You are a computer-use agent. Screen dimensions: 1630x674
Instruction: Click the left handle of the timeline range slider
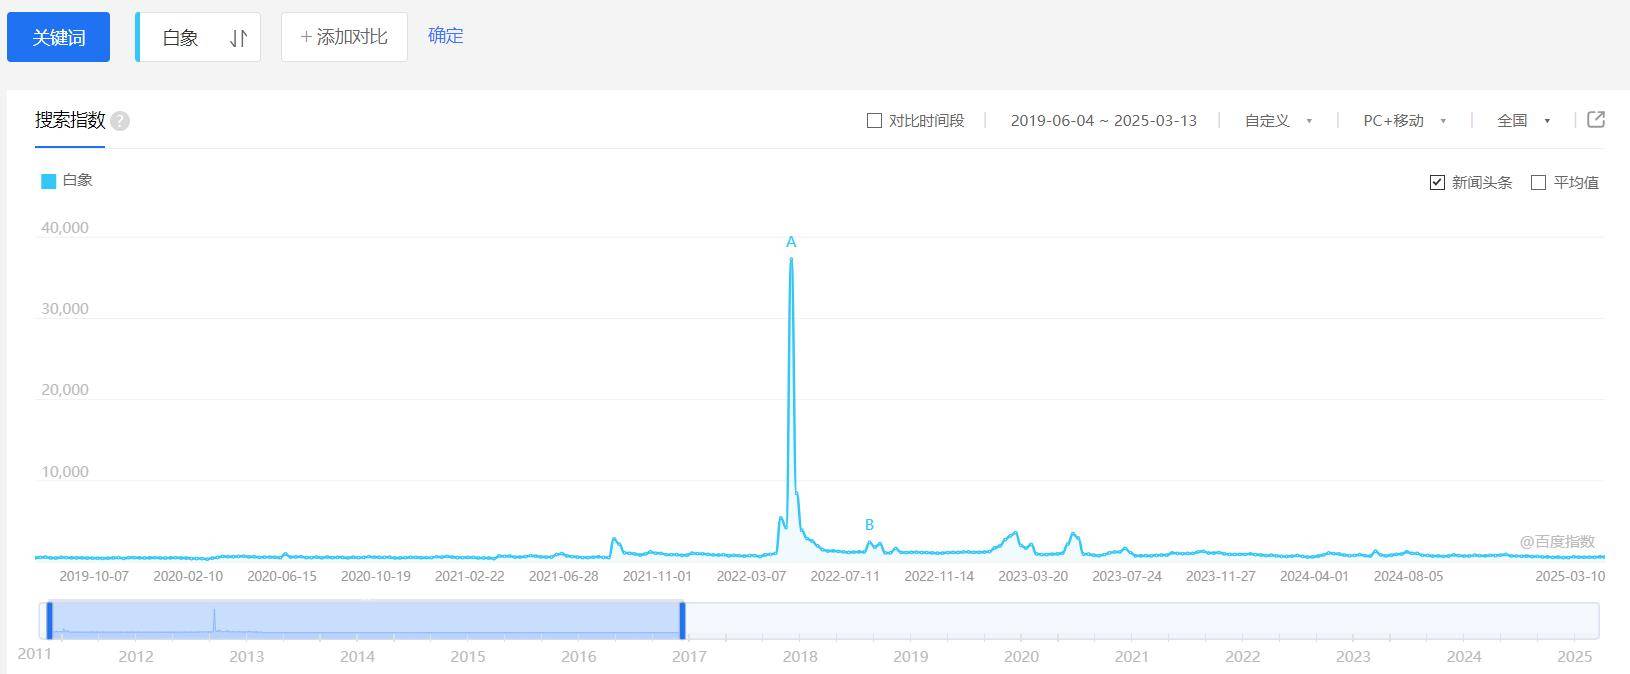point(49,620)
